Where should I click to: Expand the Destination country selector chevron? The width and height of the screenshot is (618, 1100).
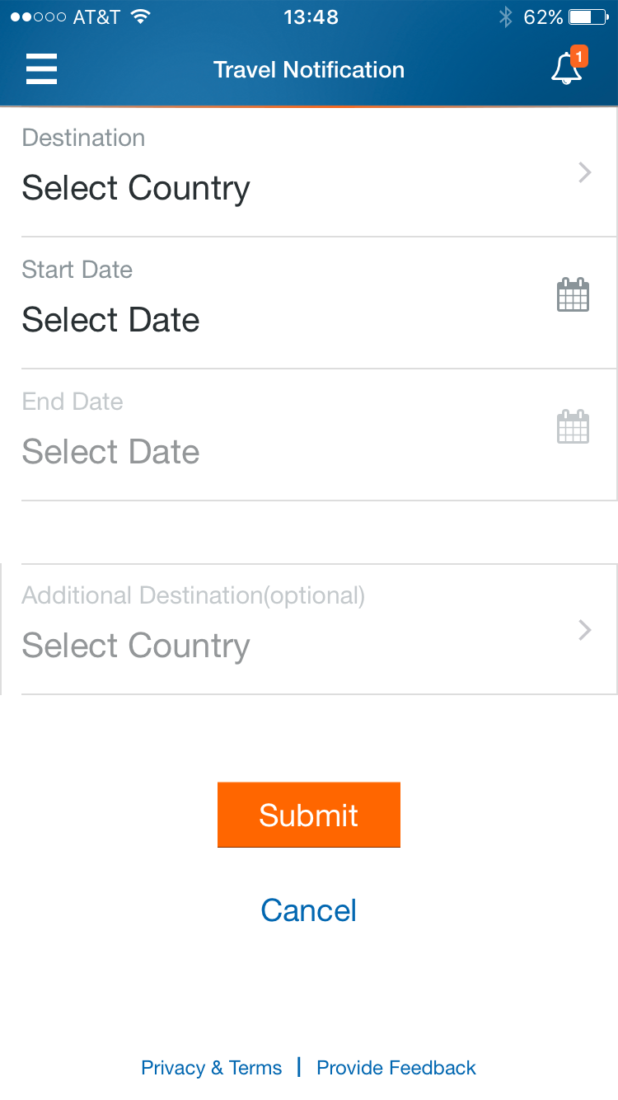[584, 172]
